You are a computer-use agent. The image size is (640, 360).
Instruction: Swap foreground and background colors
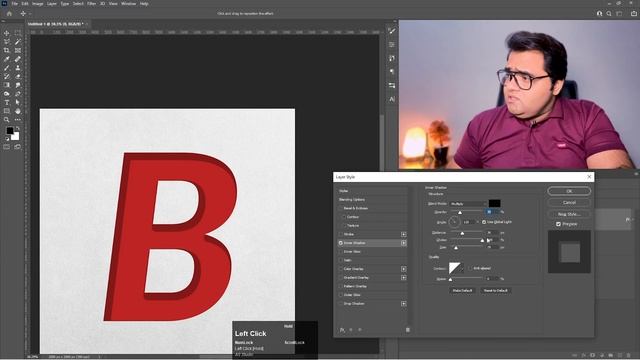click(x=17, y=128)
